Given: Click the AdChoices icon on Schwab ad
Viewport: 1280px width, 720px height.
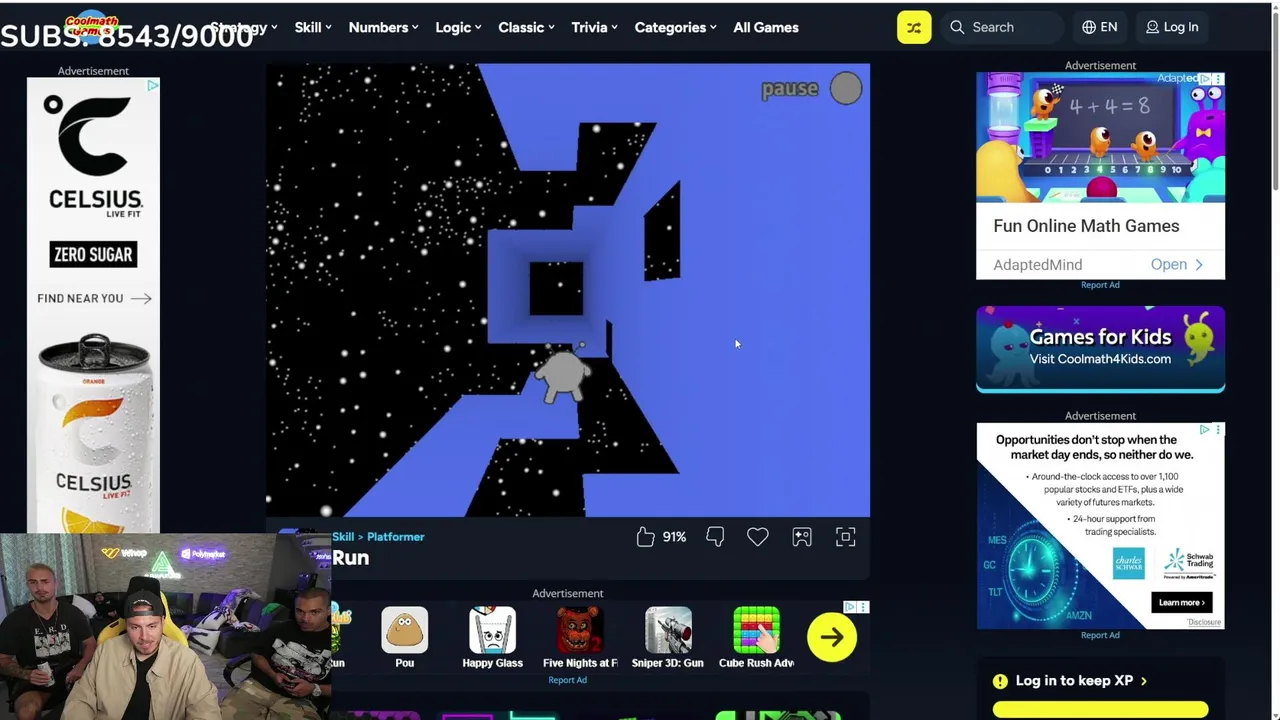Looking at the screenshot, I should click(x=1205, y=430).
